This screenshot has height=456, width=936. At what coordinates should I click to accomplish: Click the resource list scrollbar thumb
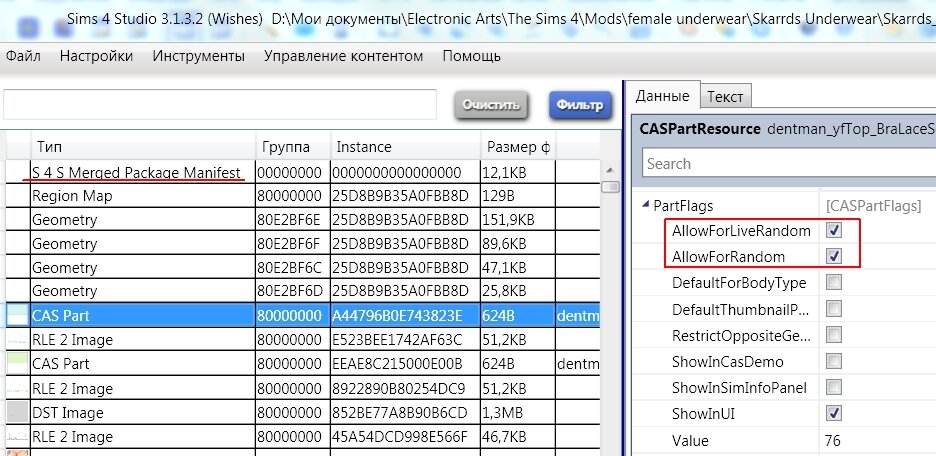tap(609, 187)
